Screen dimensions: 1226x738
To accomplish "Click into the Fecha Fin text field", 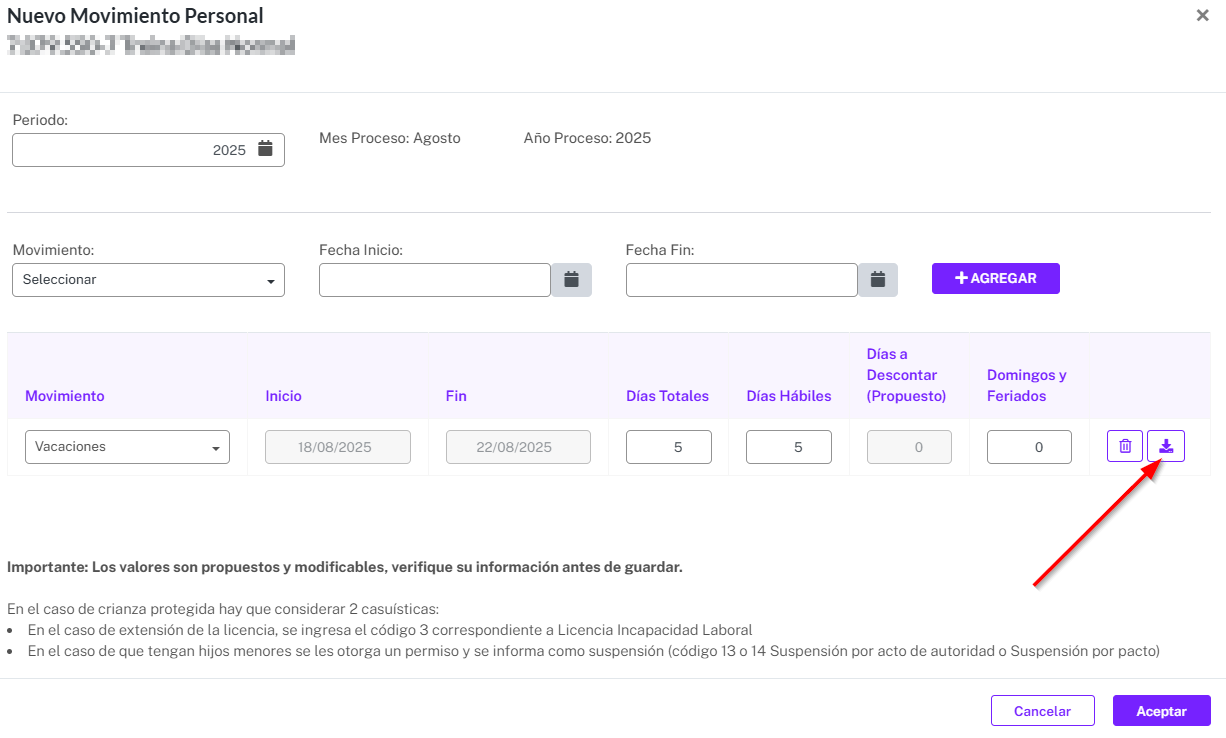I will 742,280.
